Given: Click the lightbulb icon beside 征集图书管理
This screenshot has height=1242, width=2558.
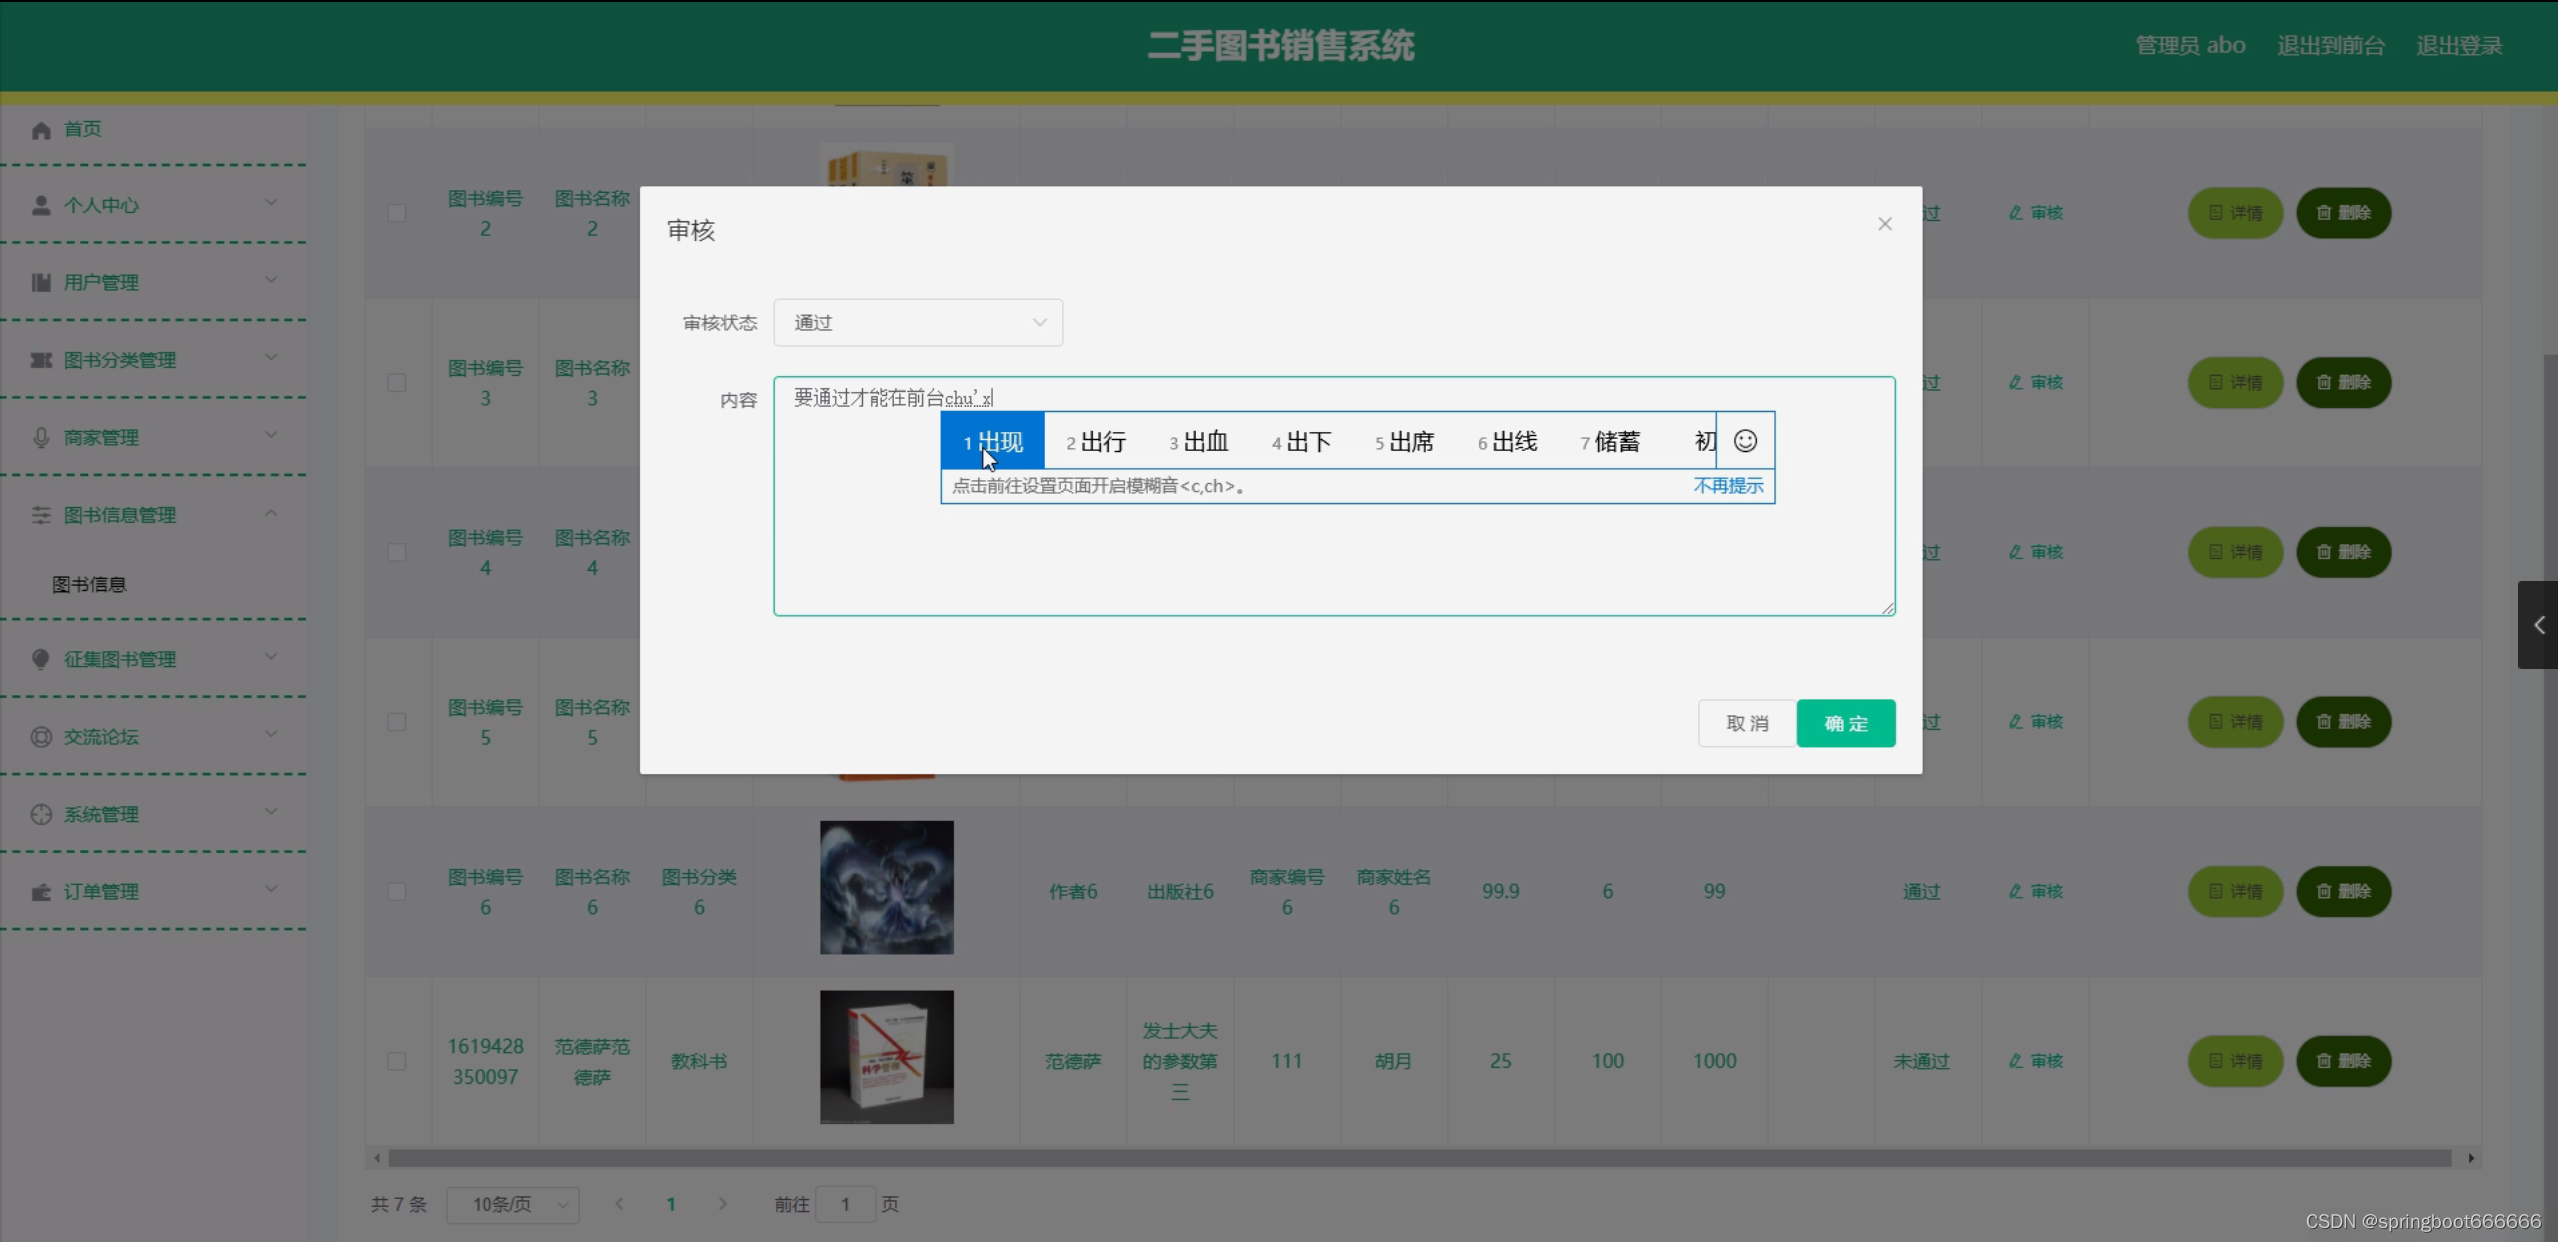Looking at the screenshot, I should (41, 659).
